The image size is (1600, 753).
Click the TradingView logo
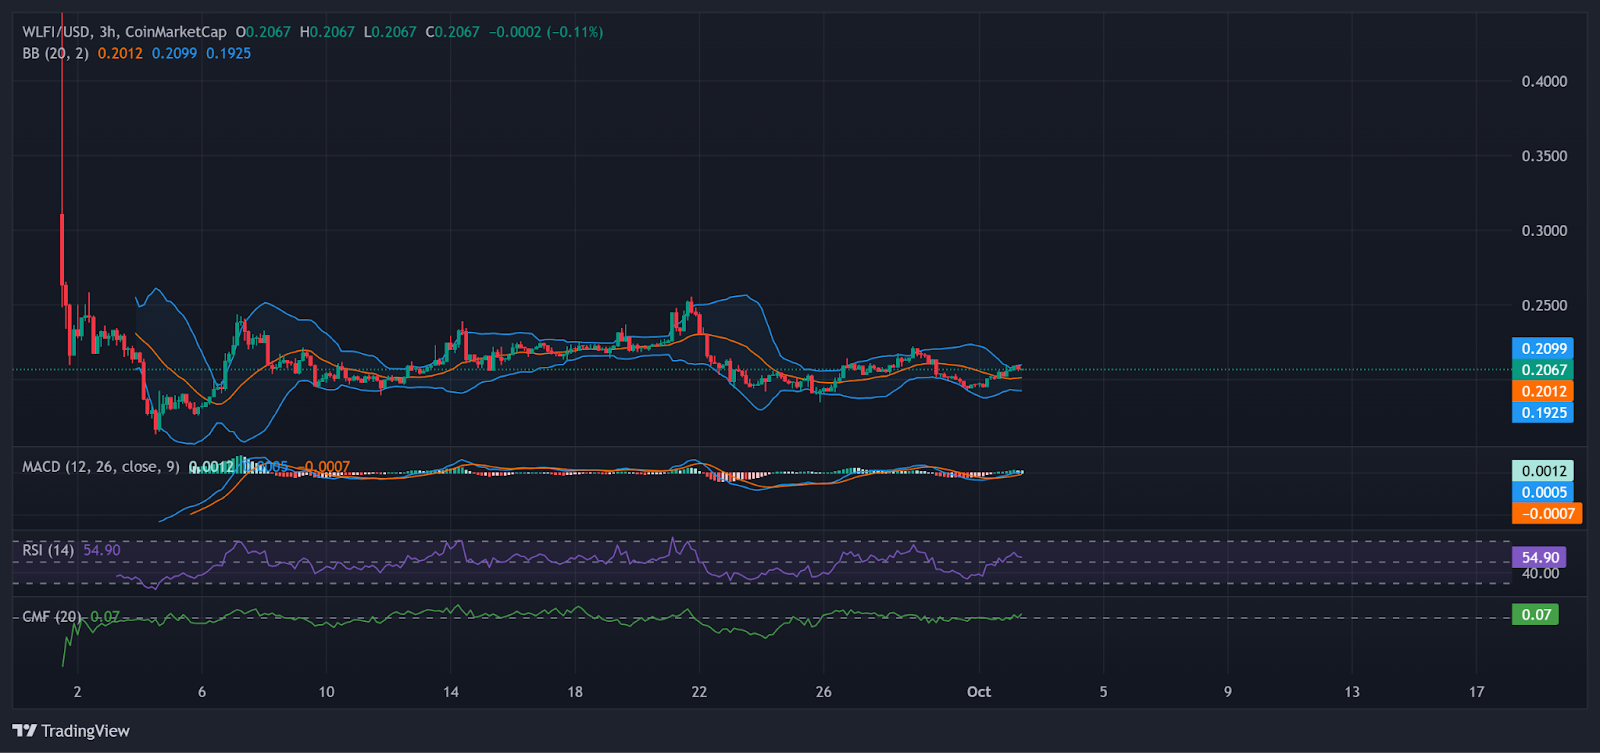tap(71, 731)
